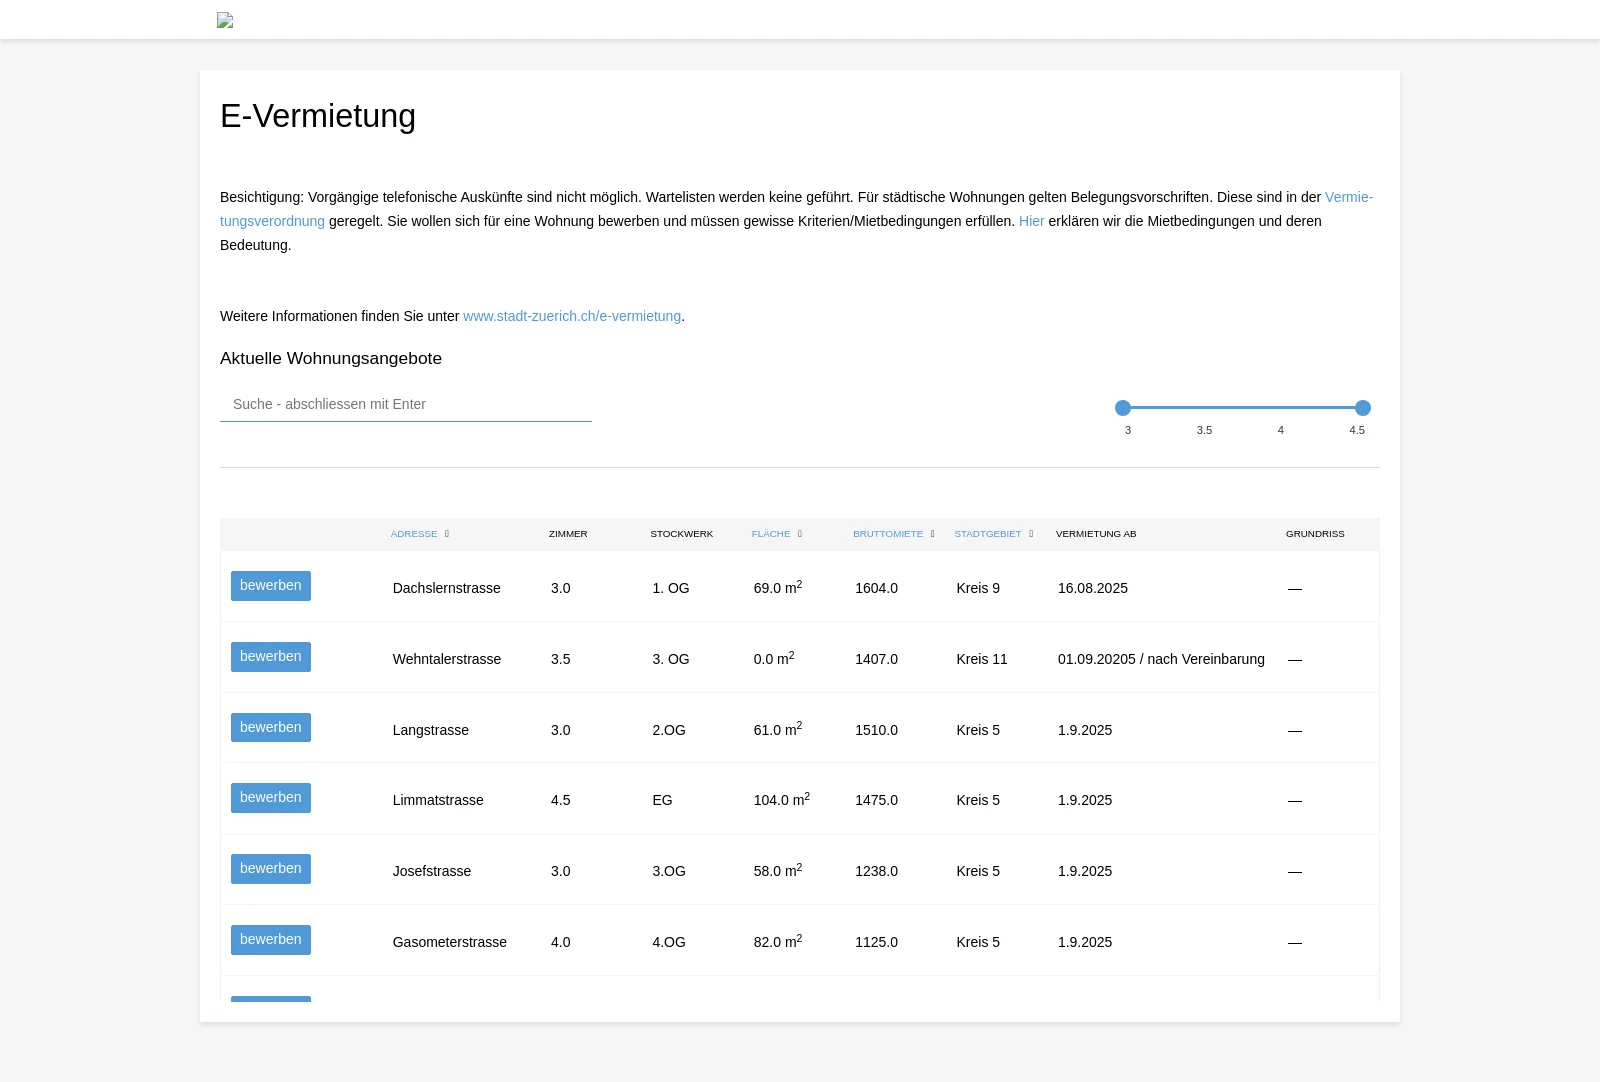Apply for the Josefstrasse apartment
Image resolution: width=1600 pixels, height=1082 pixels.
tap(271, 869)
